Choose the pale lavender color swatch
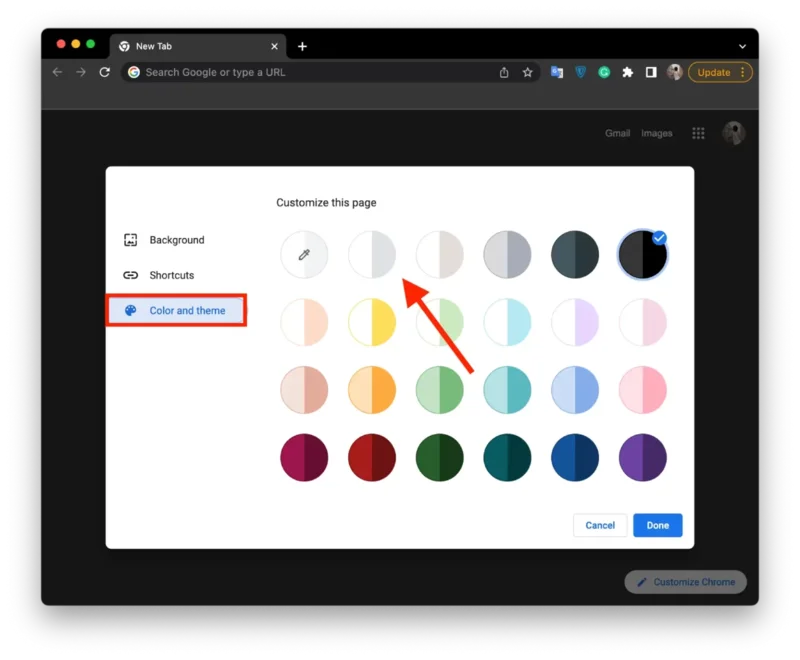This screenshot has width=800, height=660. tap(575, 322)
